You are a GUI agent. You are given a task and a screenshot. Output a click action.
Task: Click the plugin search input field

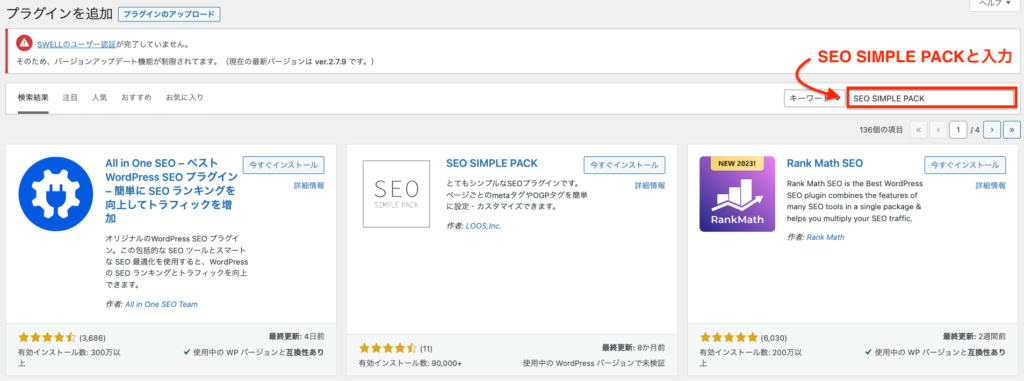932,98
